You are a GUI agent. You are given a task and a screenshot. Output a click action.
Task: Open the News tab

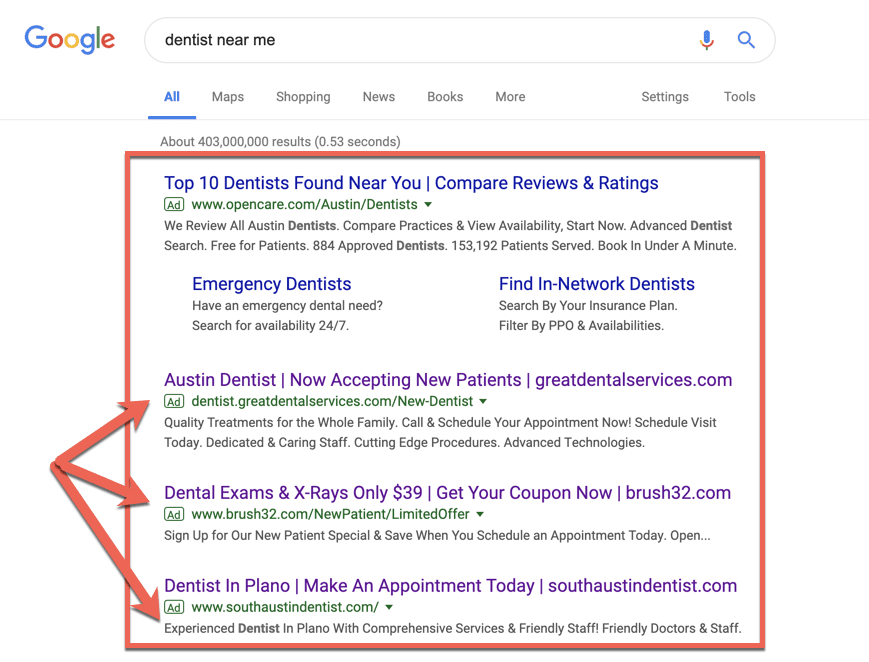tap(379, 97)
